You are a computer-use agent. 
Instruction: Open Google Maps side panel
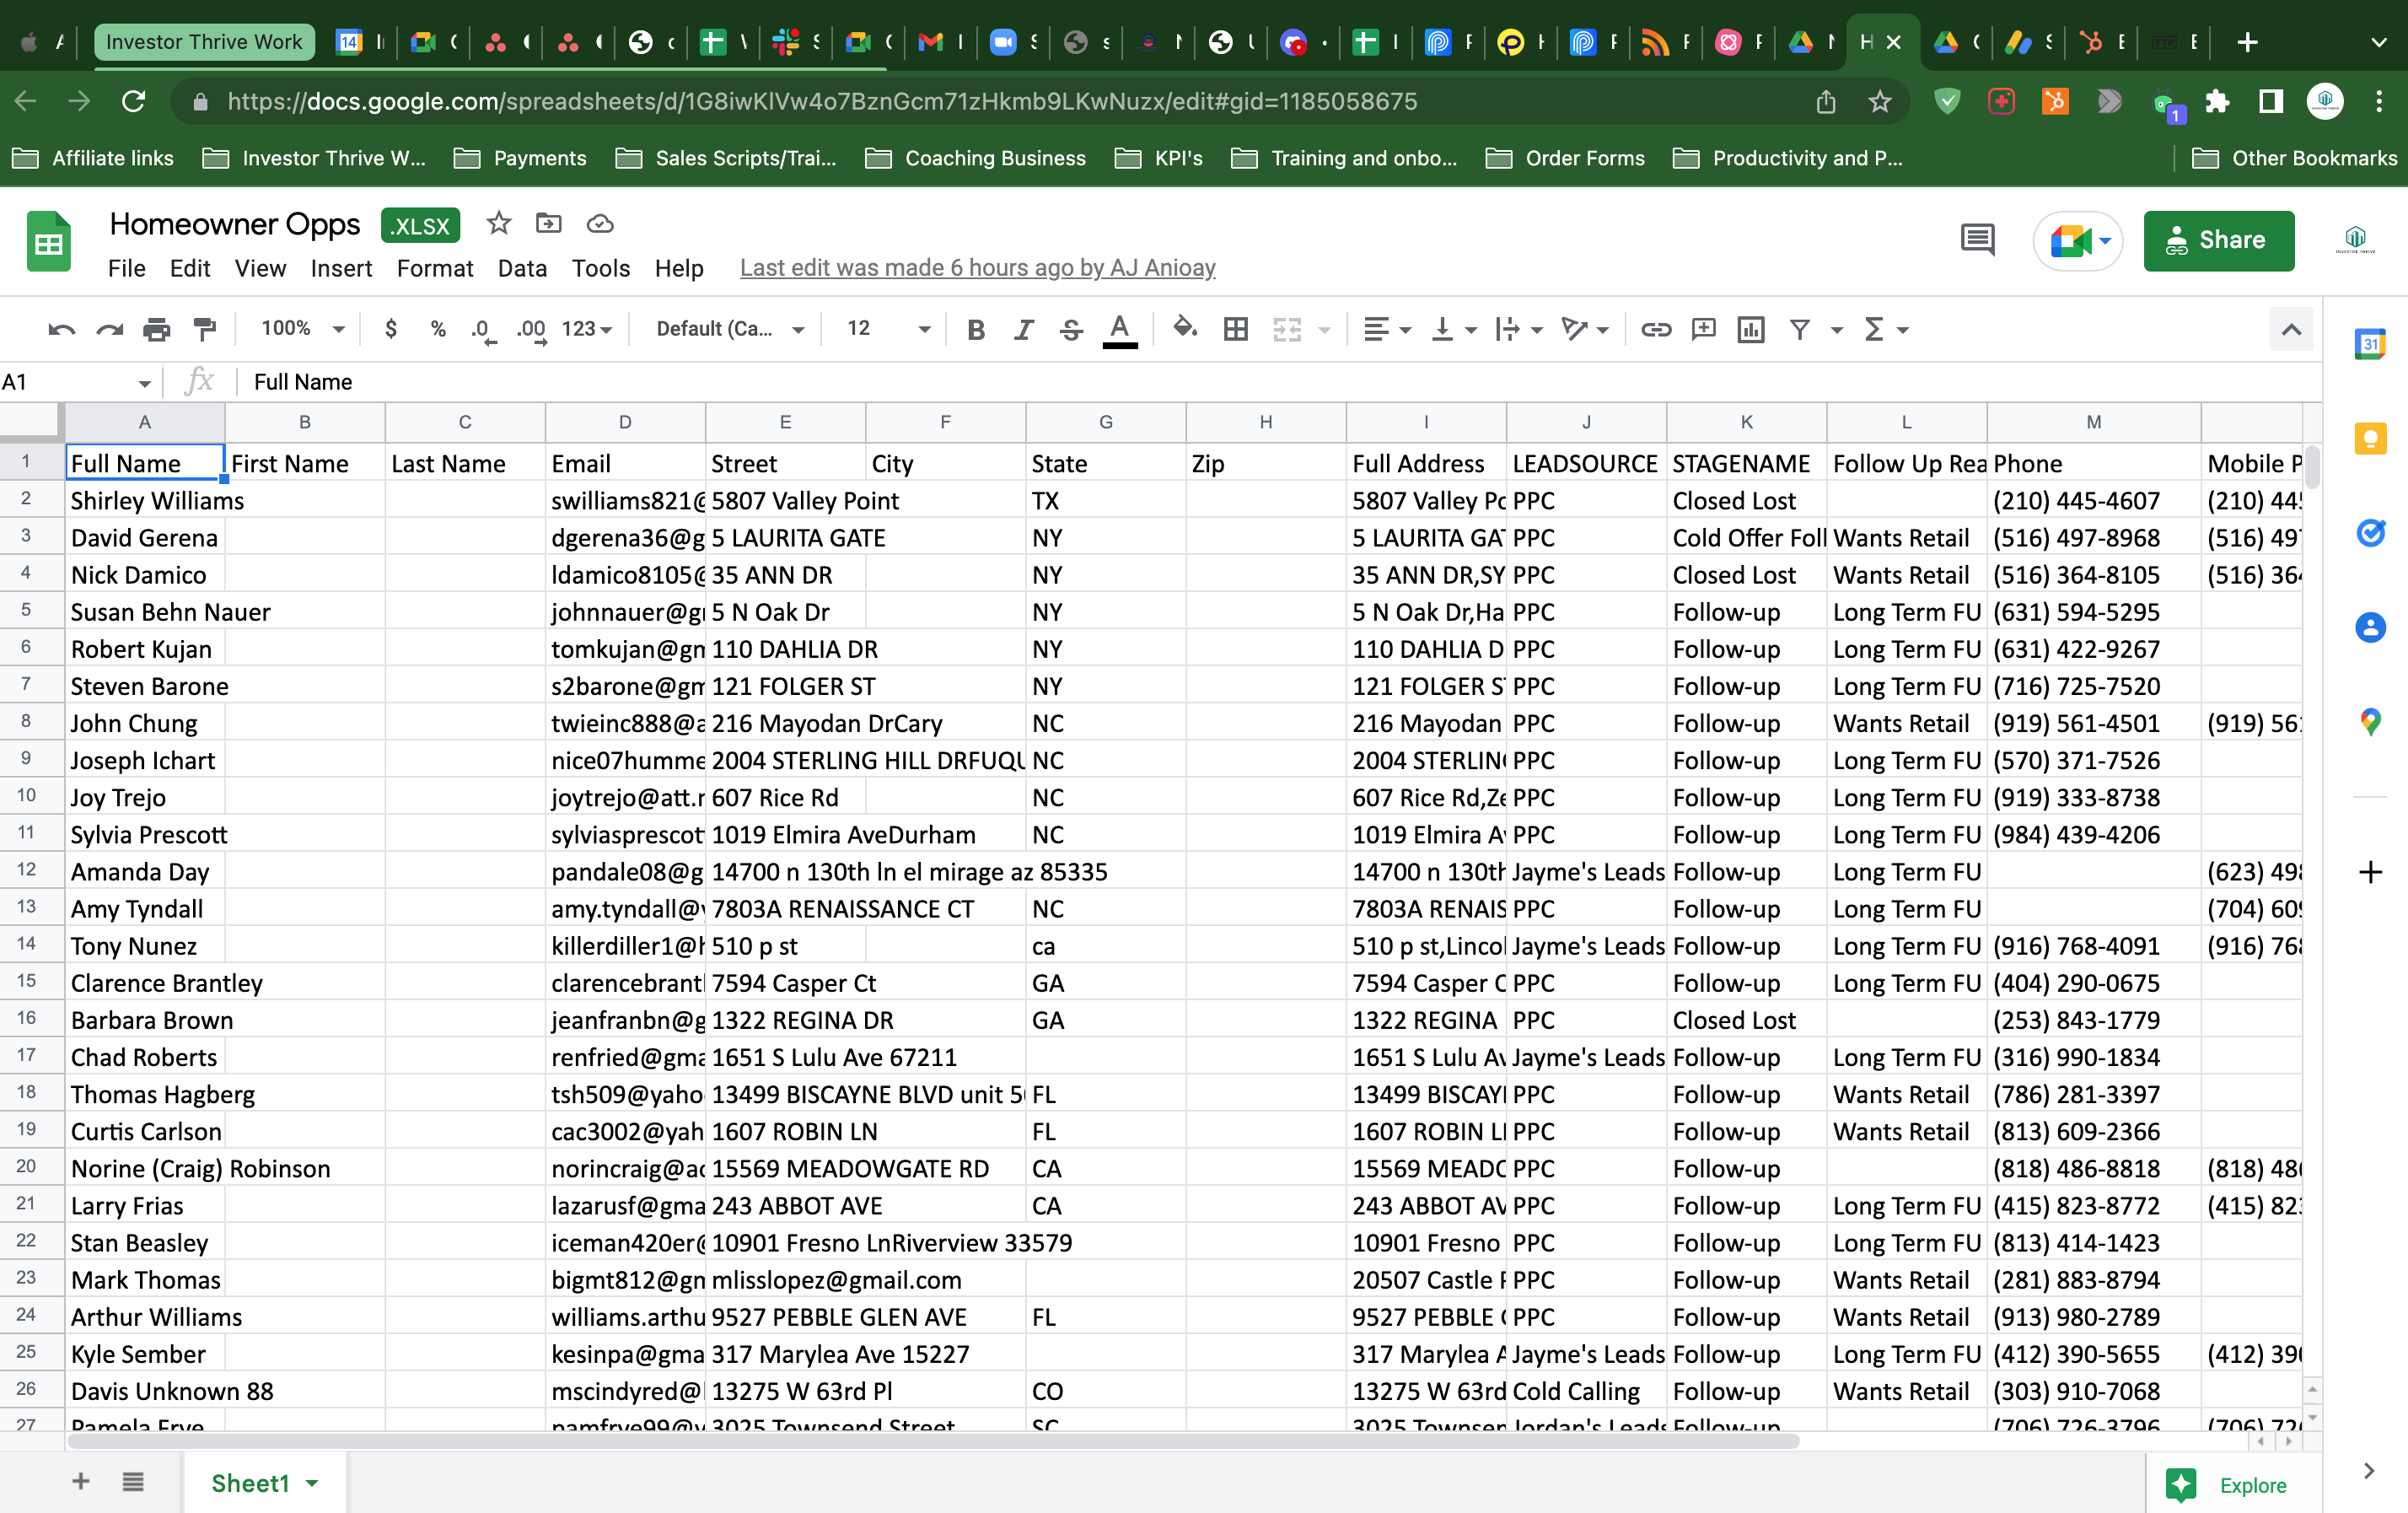click(2369, 722)
